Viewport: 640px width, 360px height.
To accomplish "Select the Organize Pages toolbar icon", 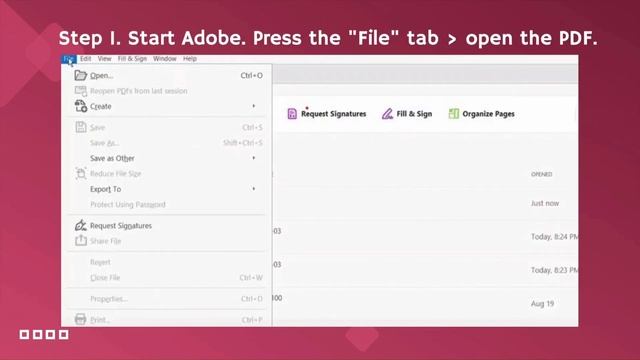I will click(453, 114).
